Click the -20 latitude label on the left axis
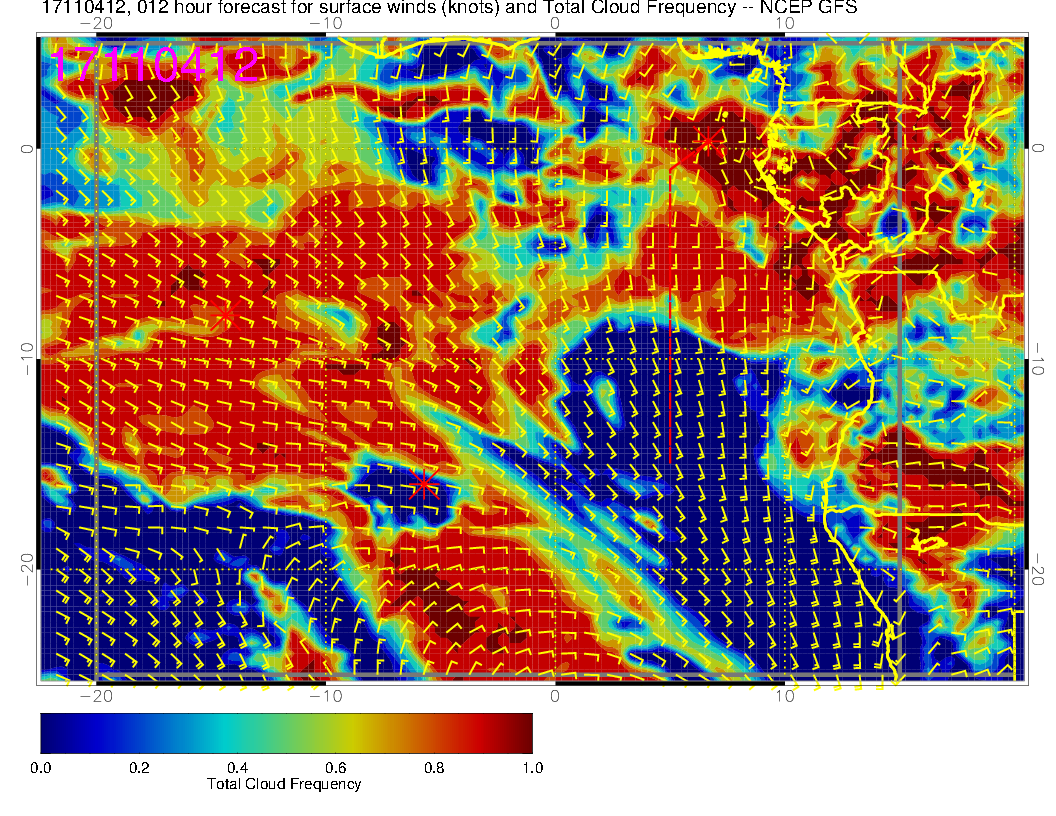Screen dimensions: 1056x816 (x=27, y=570)
